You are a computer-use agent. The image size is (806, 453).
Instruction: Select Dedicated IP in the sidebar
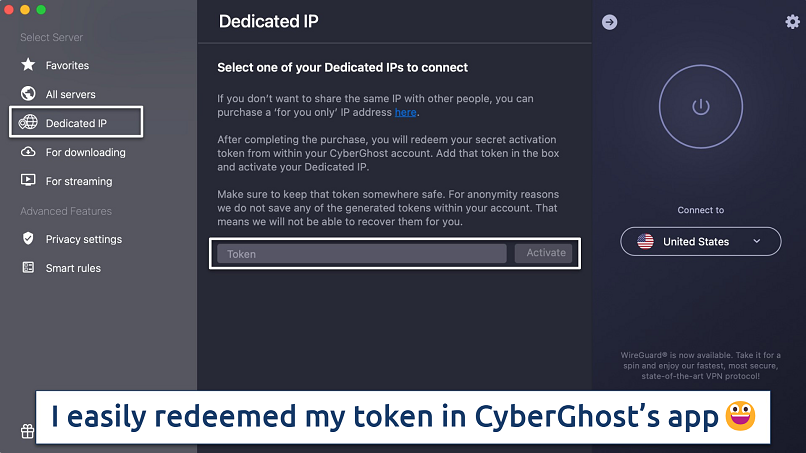[x=76, y=123]
